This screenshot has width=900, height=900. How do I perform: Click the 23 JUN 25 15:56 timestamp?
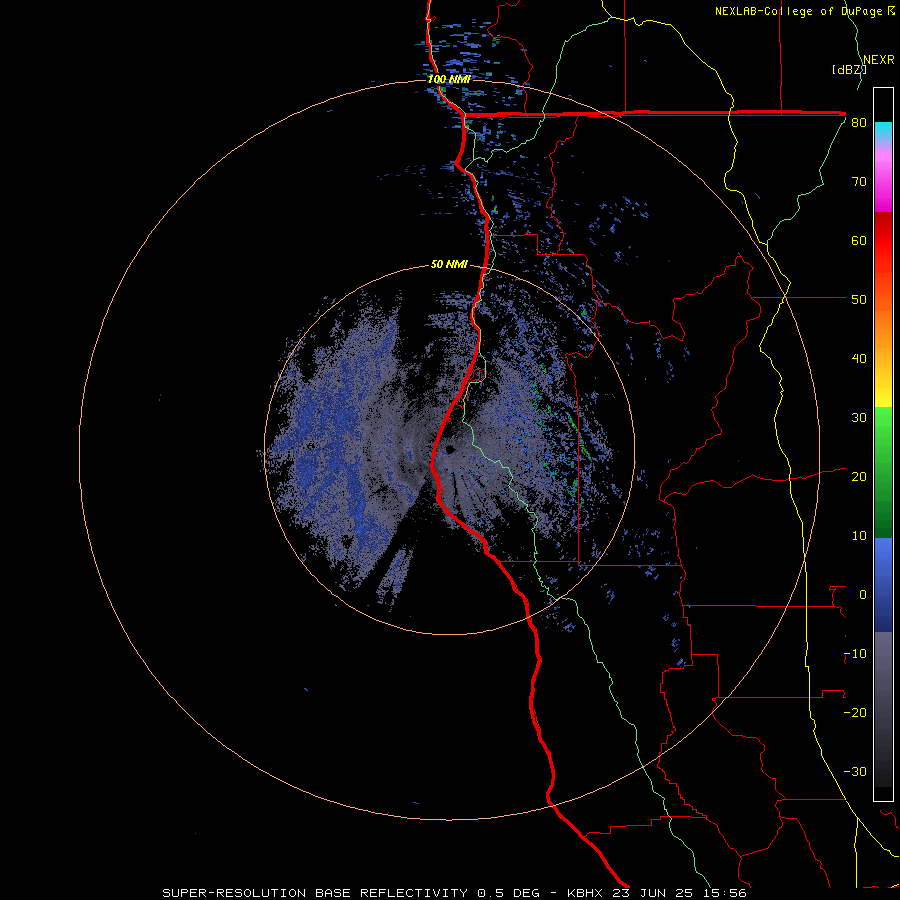(x=680, y=893)
